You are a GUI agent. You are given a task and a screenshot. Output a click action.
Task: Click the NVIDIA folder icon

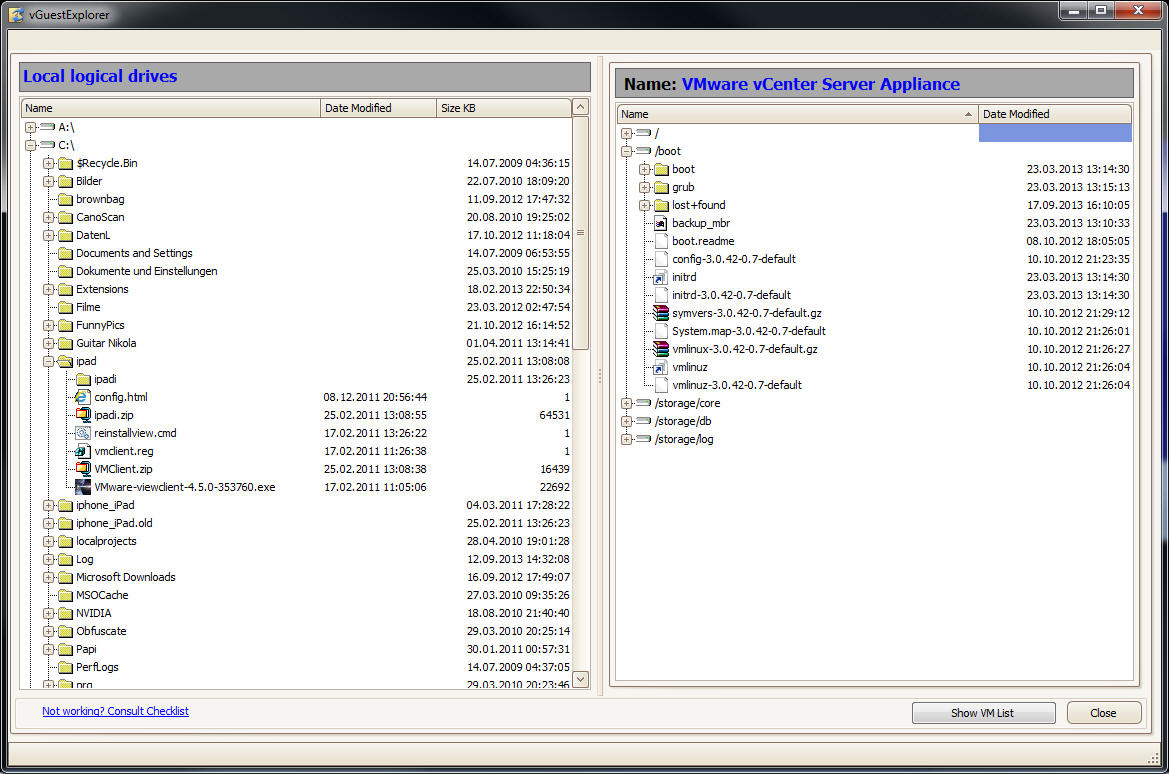66,613
